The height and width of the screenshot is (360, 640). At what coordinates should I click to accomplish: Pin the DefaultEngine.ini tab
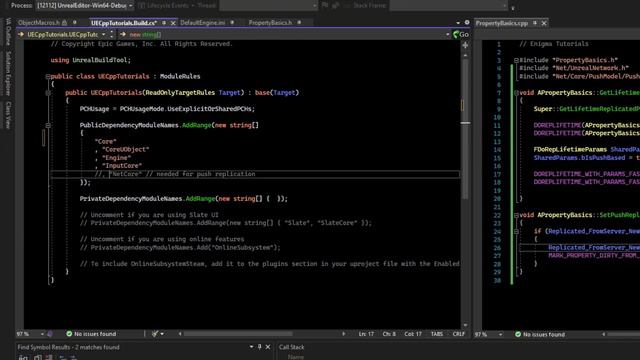[x=232, y=23]
